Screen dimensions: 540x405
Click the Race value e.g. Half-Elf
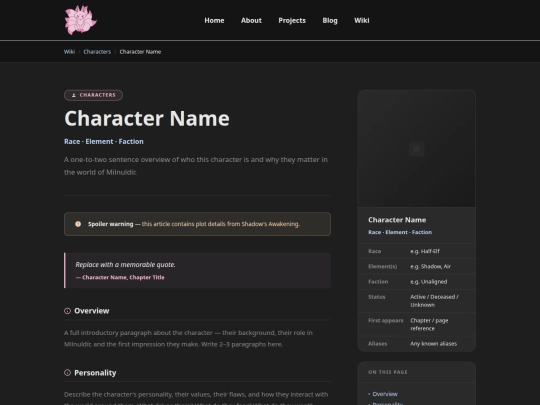coord(425,251)
